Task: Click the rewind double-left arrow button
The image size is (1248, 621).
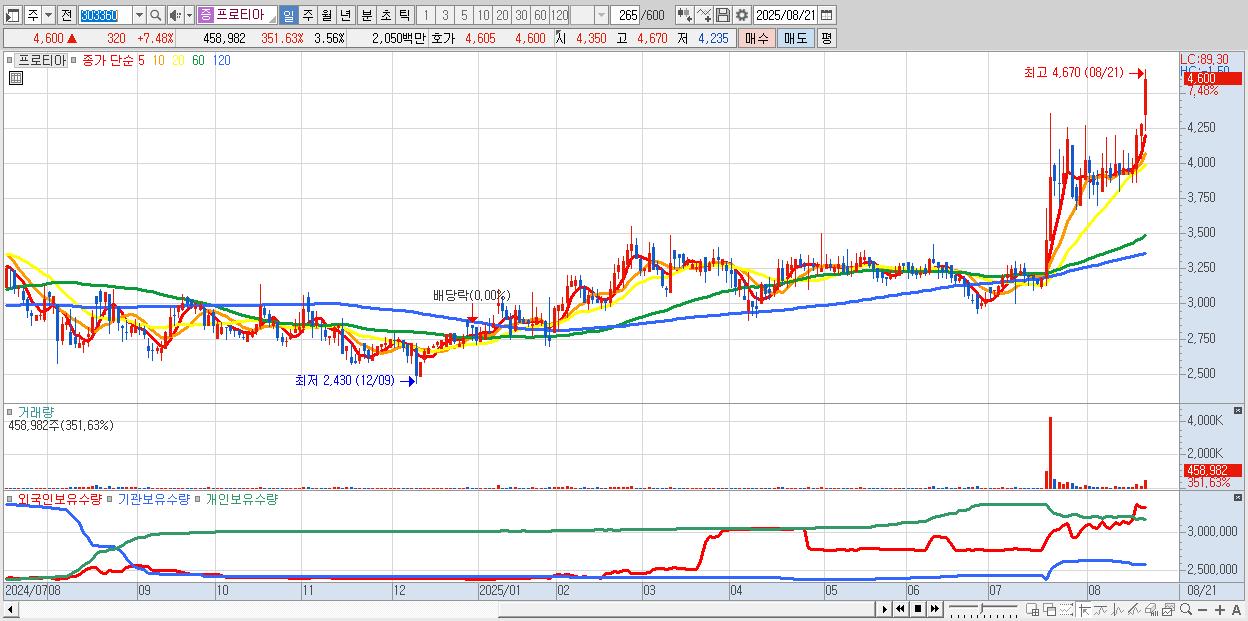Action: [900, 609]
